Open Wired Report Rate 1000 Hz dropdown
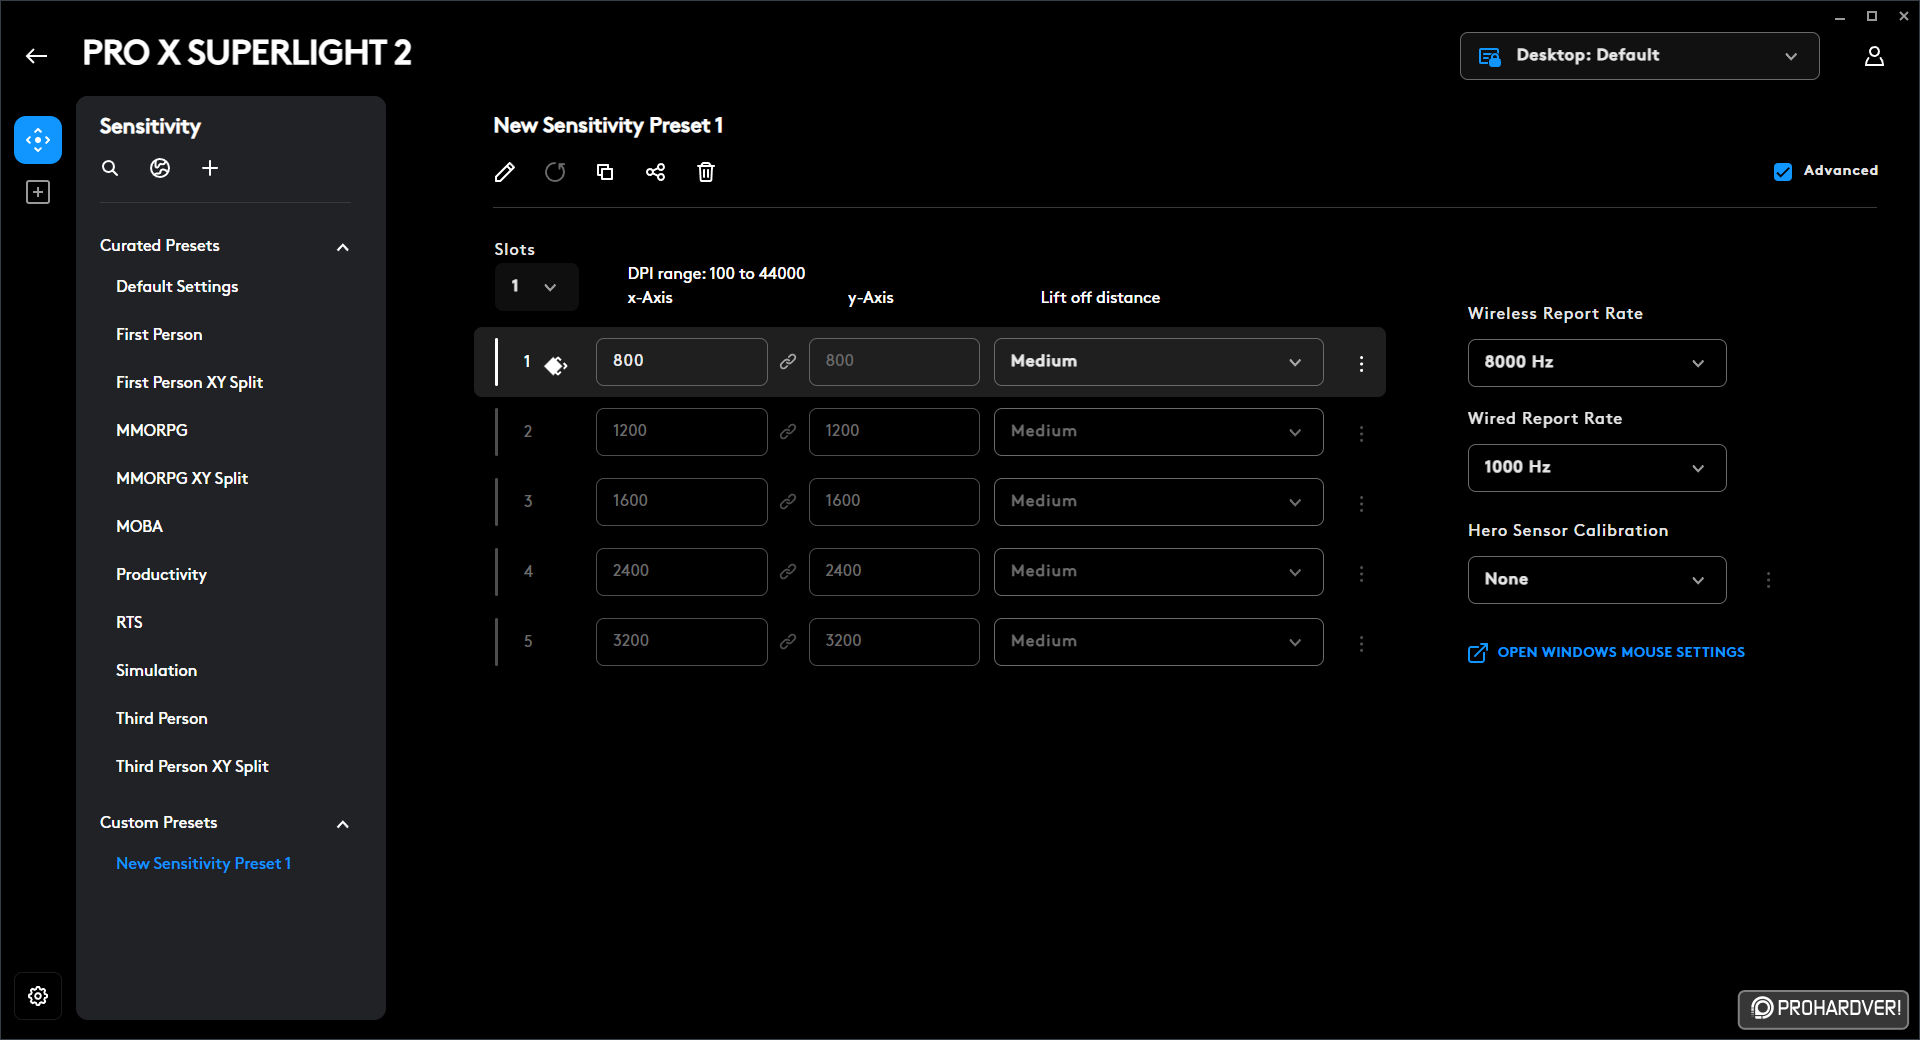This screenshot has height=1040, width=1920. (x=1597, y=468)
